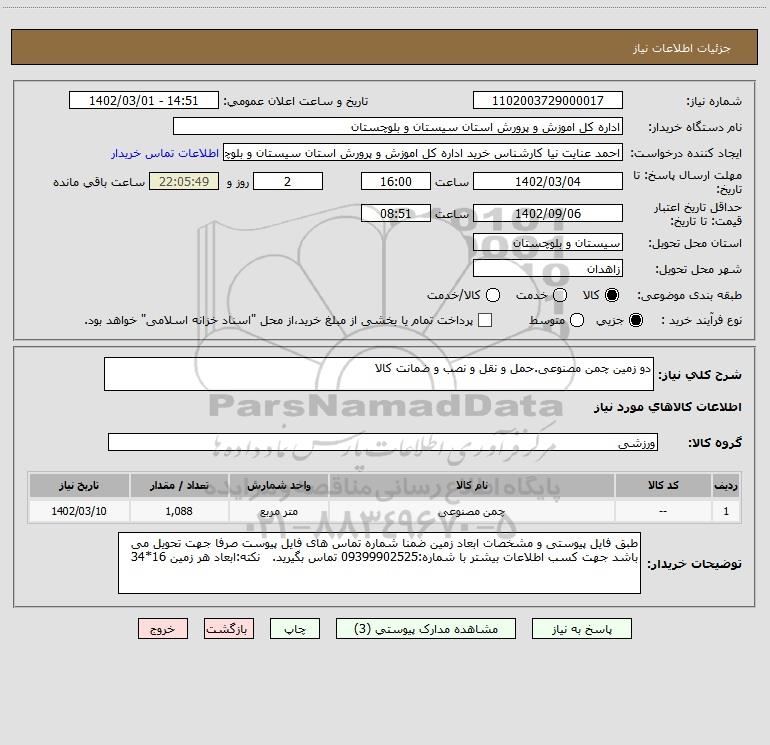Click the توضیحات خریدار notes text box

click(379, 563)
